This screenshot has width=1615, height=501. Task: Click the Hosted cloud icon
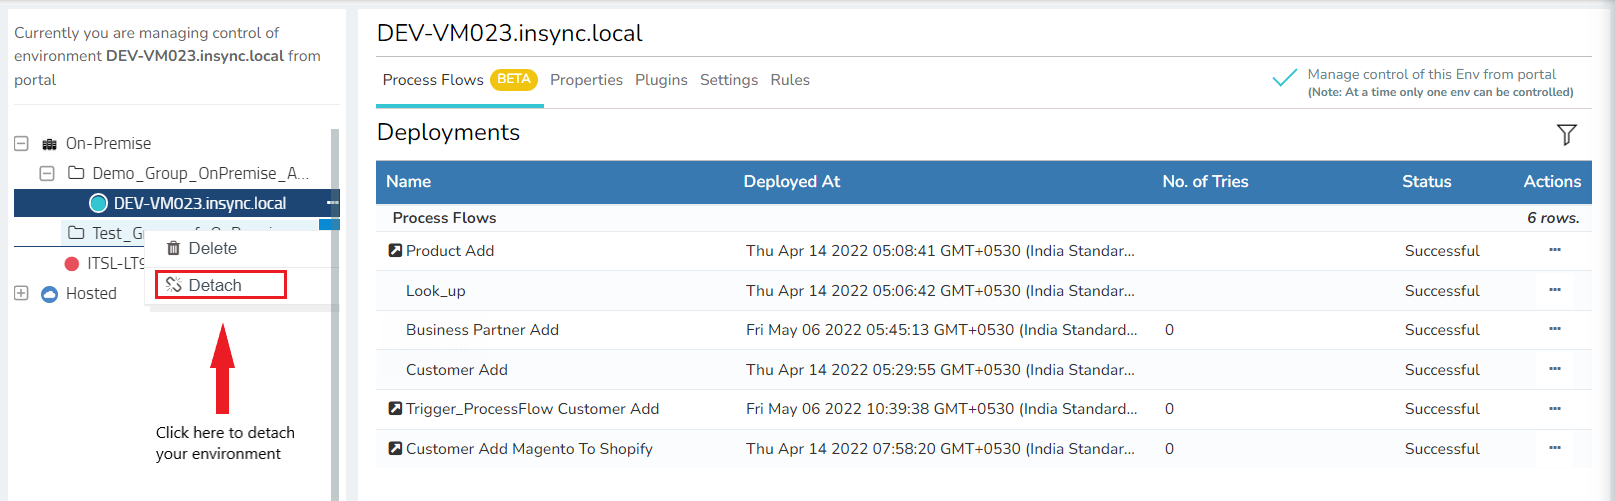click(x=49, y=294)
